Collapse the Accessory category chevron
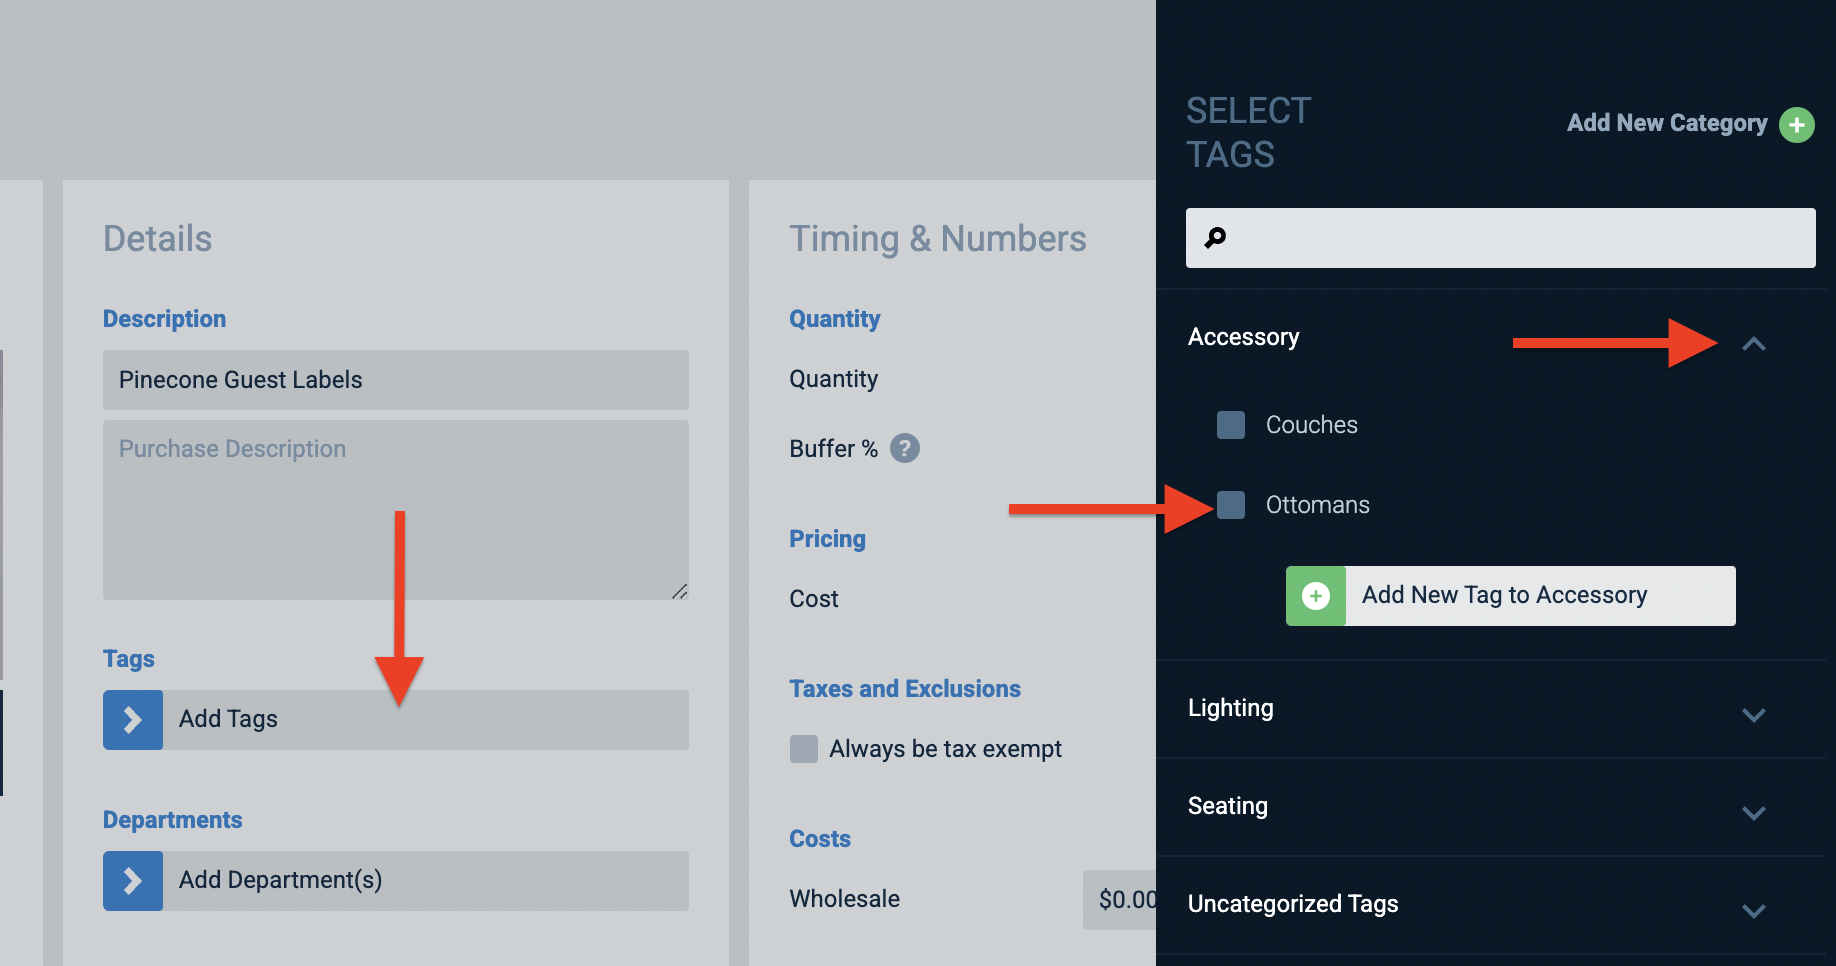Viewport: 1836px width, 966px height. coord(1754,344)
